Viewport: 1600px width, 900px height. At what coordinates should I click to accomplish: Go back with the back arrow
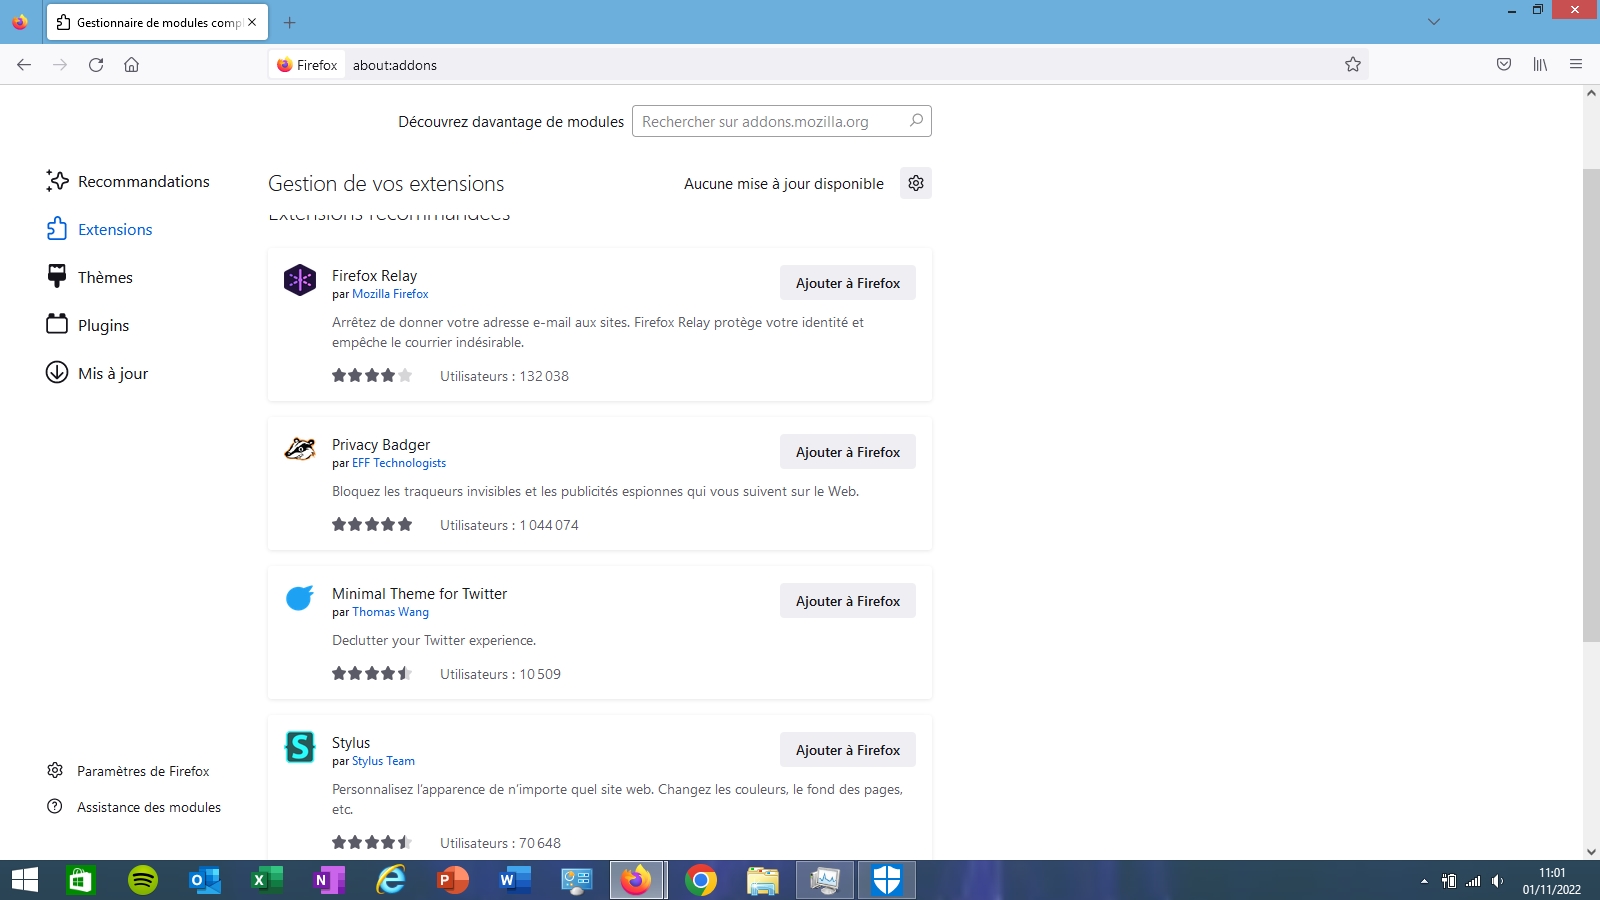(x=24, y=65)
